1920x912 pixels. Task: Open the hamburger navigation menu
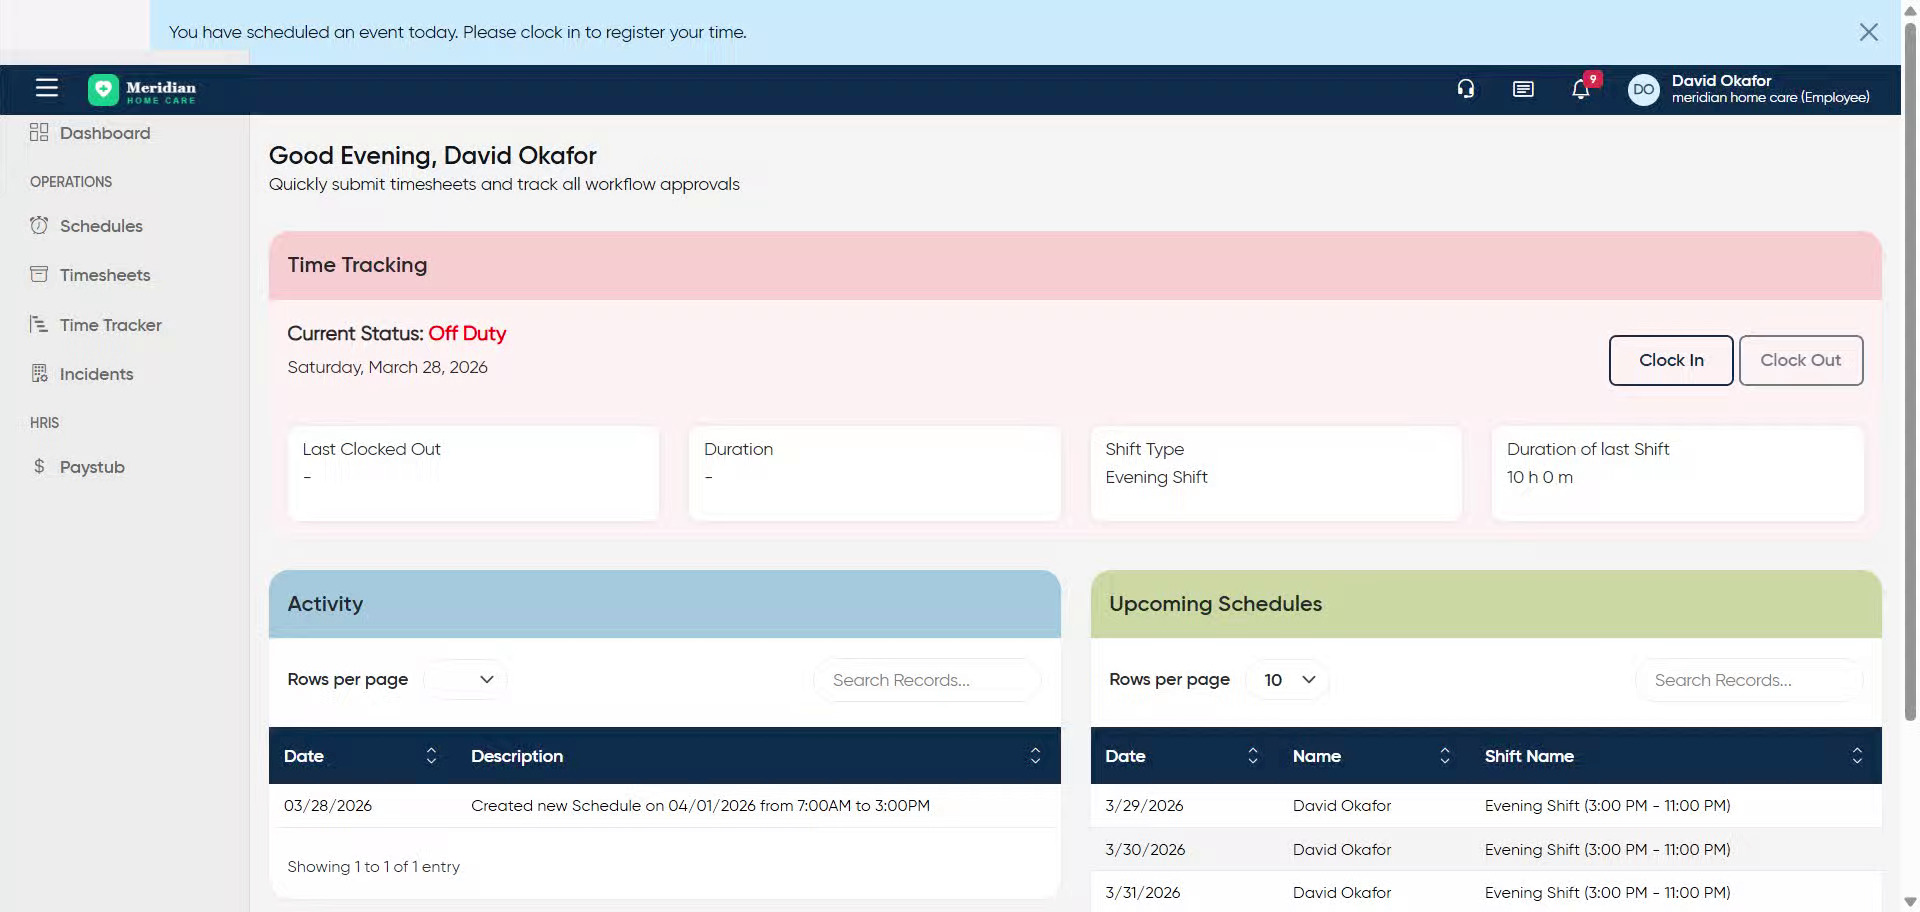click(x=46, y=88)
